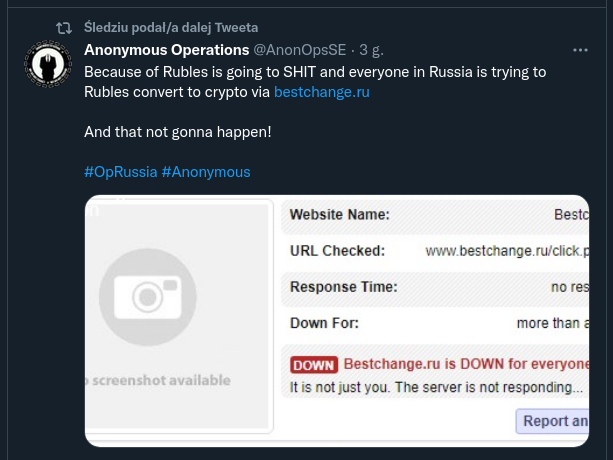Open the #OpRussia hashtag
The width and height of the screenshot is (613, 460).
(120, 172)
